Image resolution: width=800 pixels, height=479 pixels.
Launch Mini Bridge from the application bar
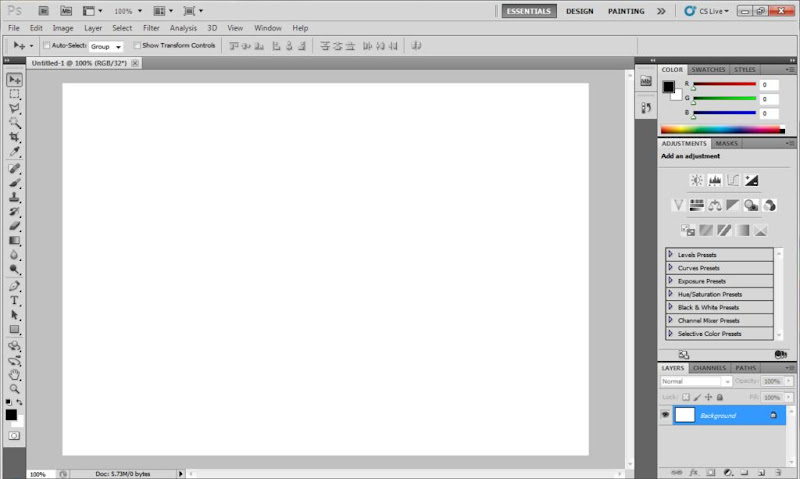tap(66, 11)
